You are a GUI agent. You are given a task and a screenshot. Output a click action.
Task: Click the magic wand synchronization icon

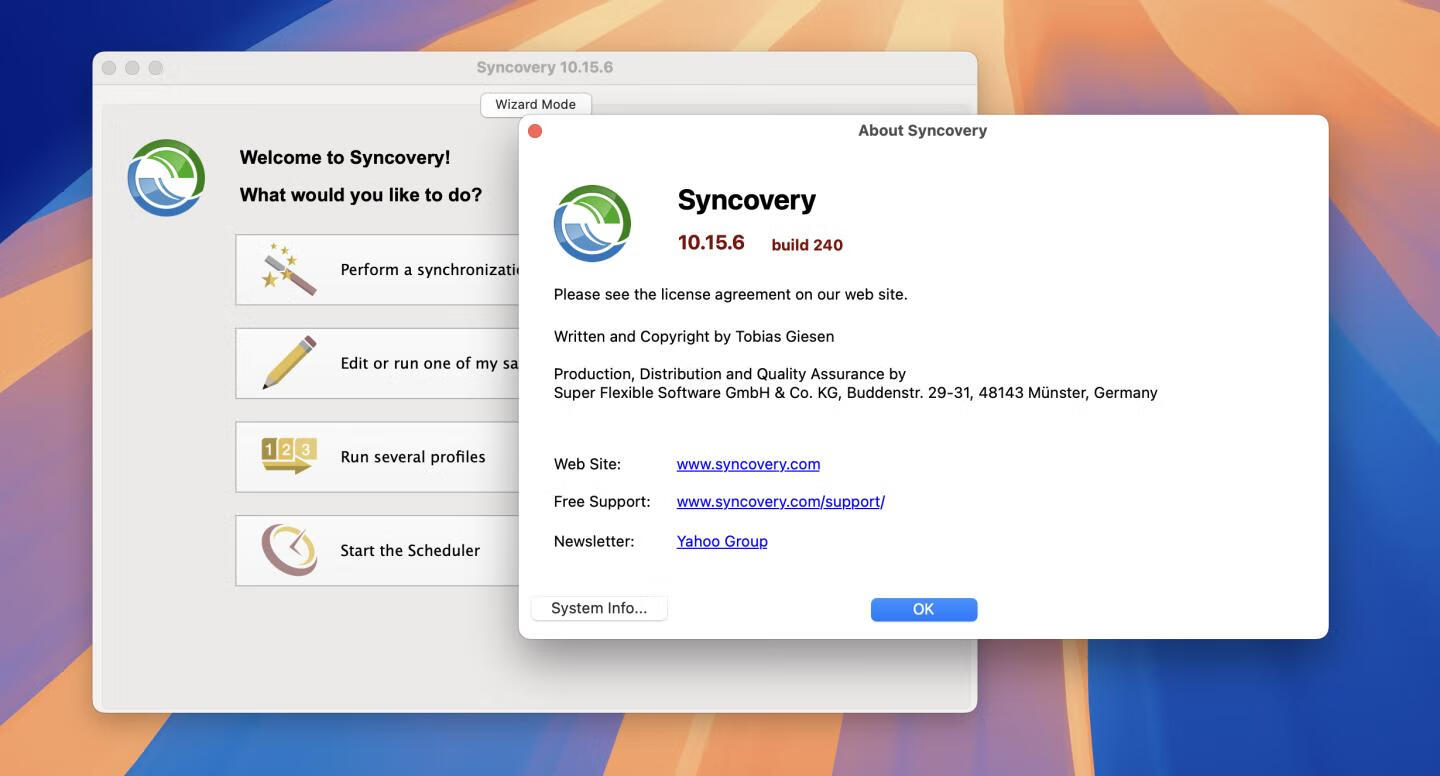[x=288, y=269]
